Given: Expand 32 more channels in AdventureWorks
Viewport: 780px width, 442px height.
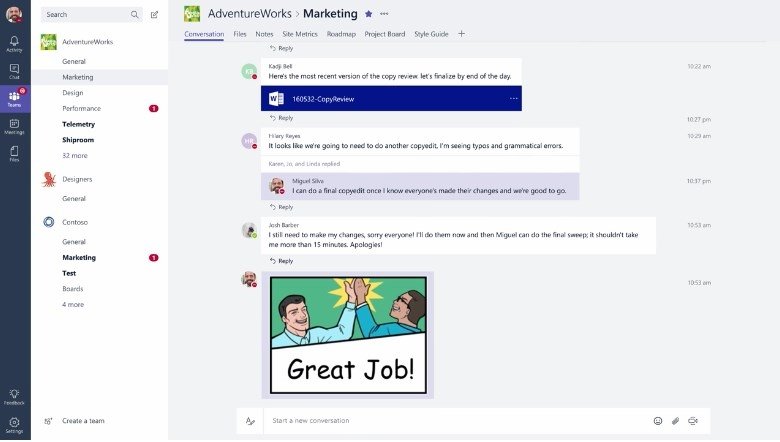Looking at the screenshot, I should pyautogui.click(x=75, y=156).
